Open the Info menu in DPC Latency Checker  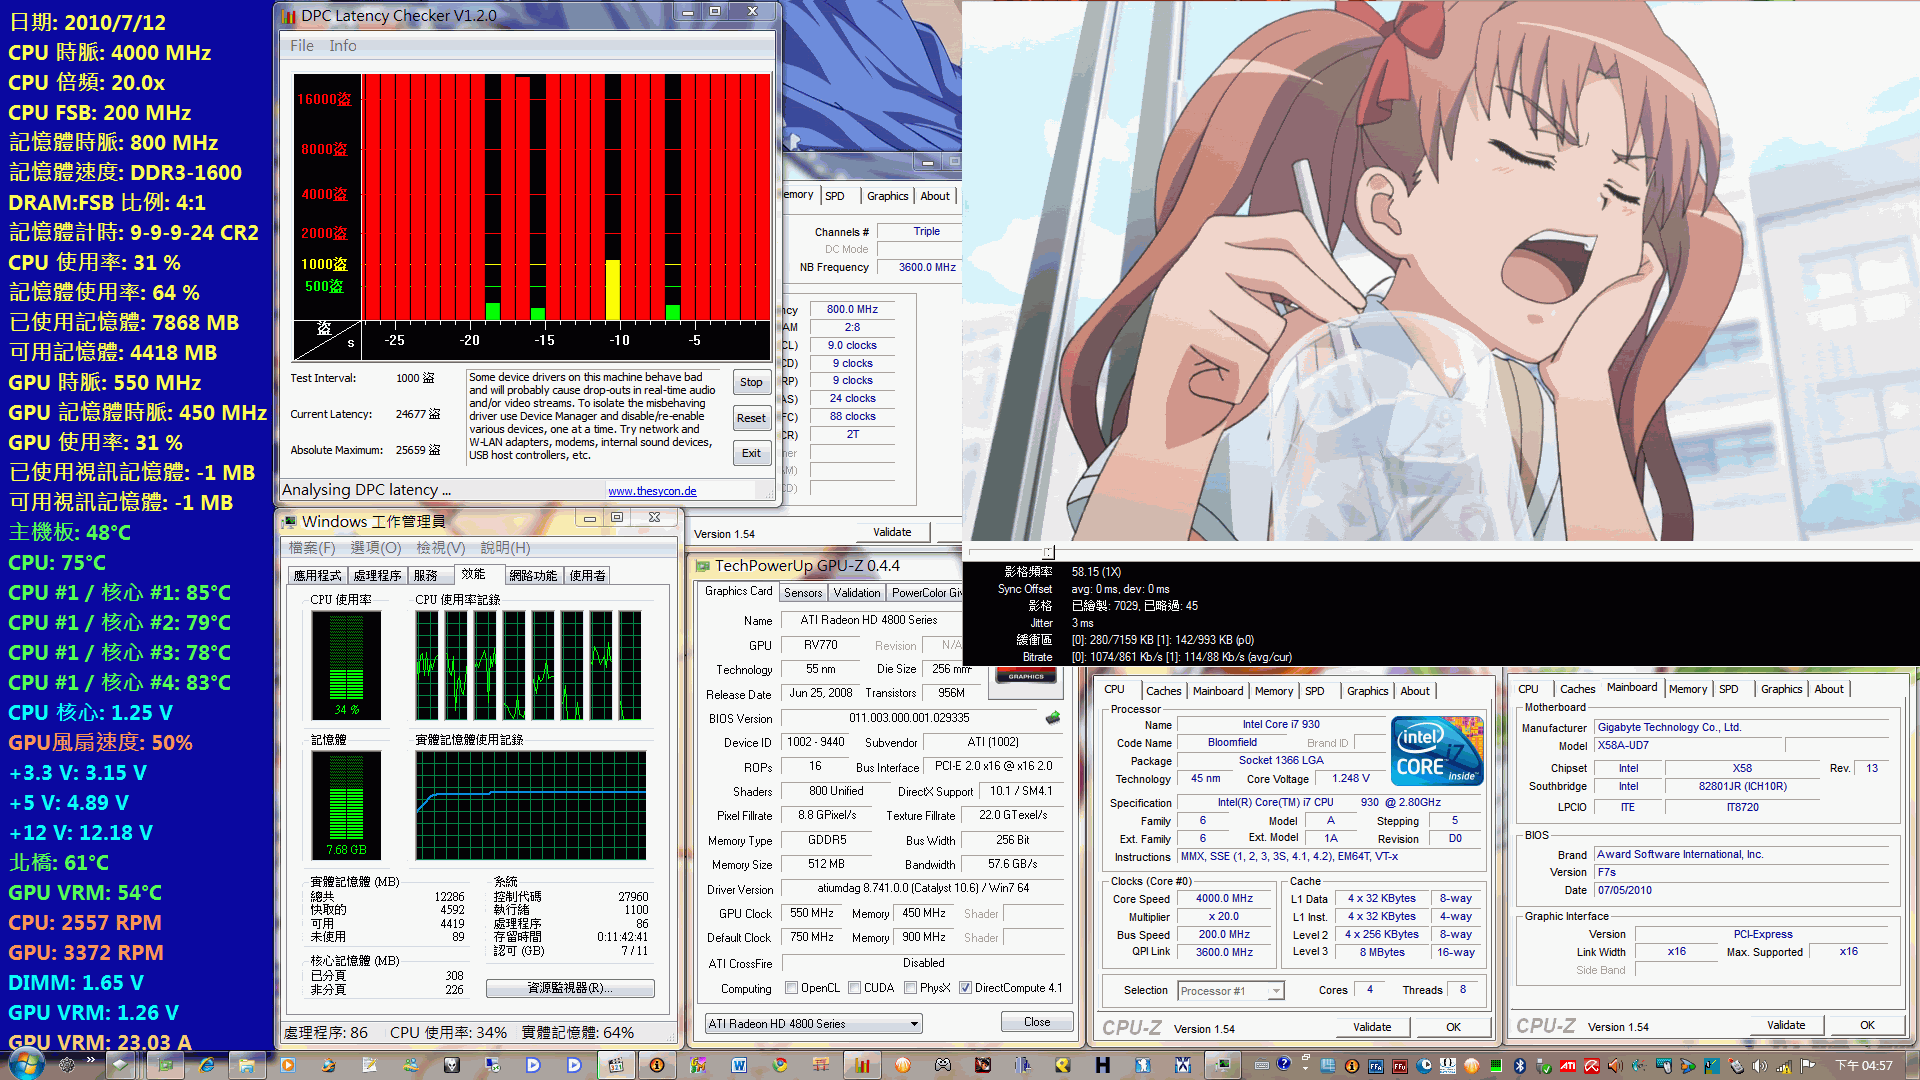coord(343,46)
